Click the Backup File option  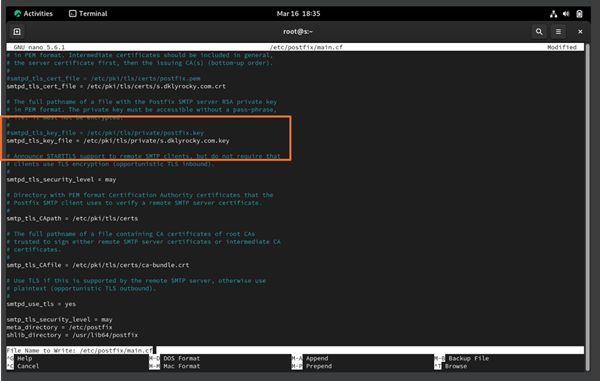[461, 358]
